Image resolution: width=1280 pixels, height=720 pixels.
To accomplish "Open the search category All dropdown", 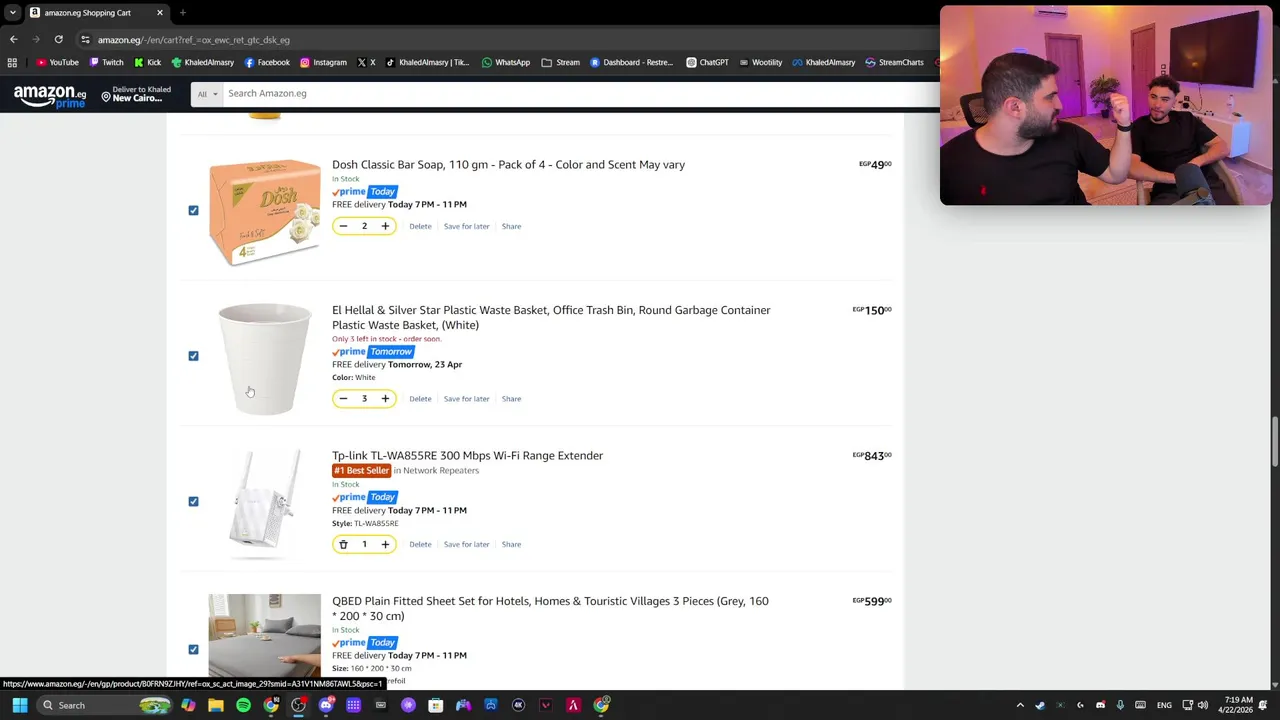I will 207,94.
